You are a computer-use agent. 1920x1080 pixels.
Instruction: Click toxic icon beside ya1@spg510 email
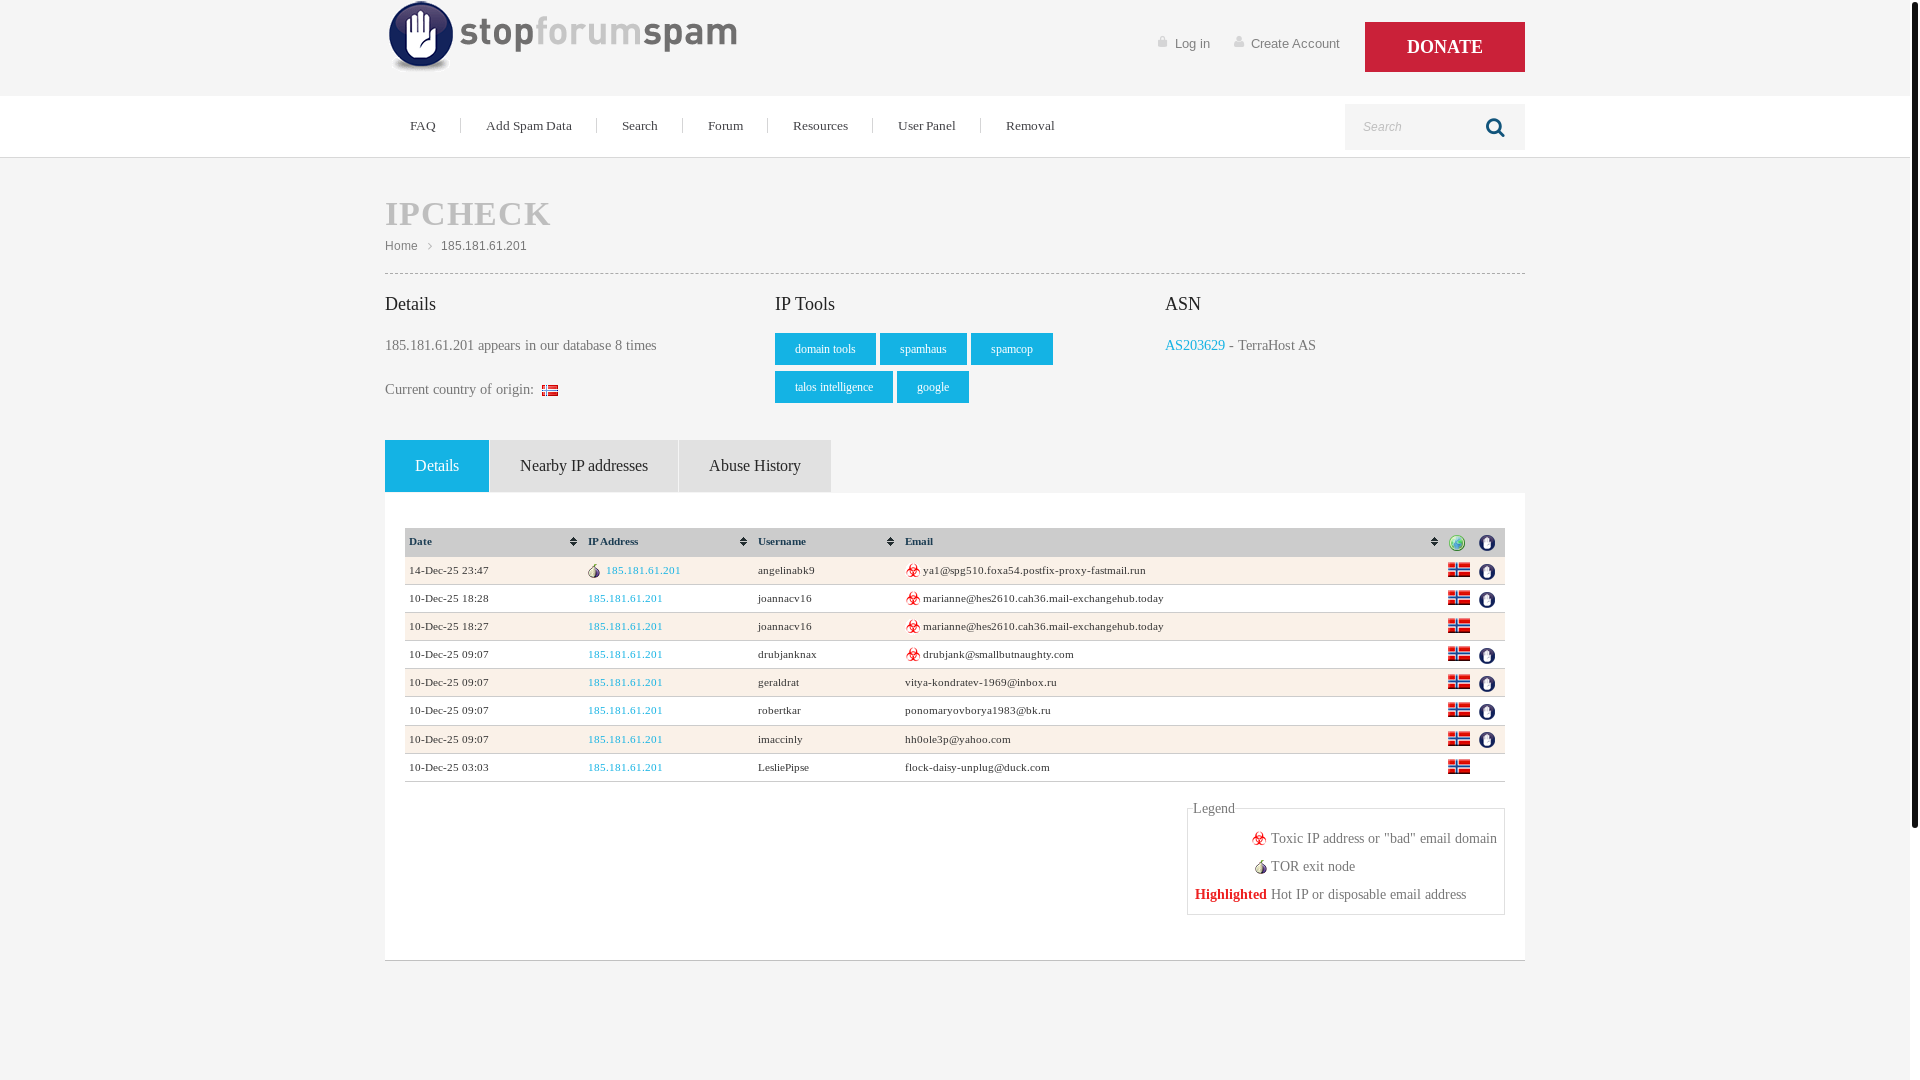(913, 571)
